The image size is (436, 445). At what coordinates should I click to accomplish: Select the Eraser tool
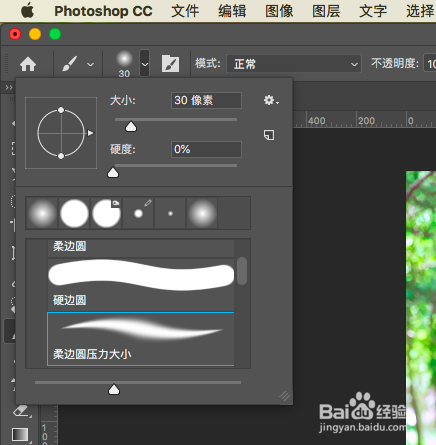pyautogui.click(x=22, y=411)
